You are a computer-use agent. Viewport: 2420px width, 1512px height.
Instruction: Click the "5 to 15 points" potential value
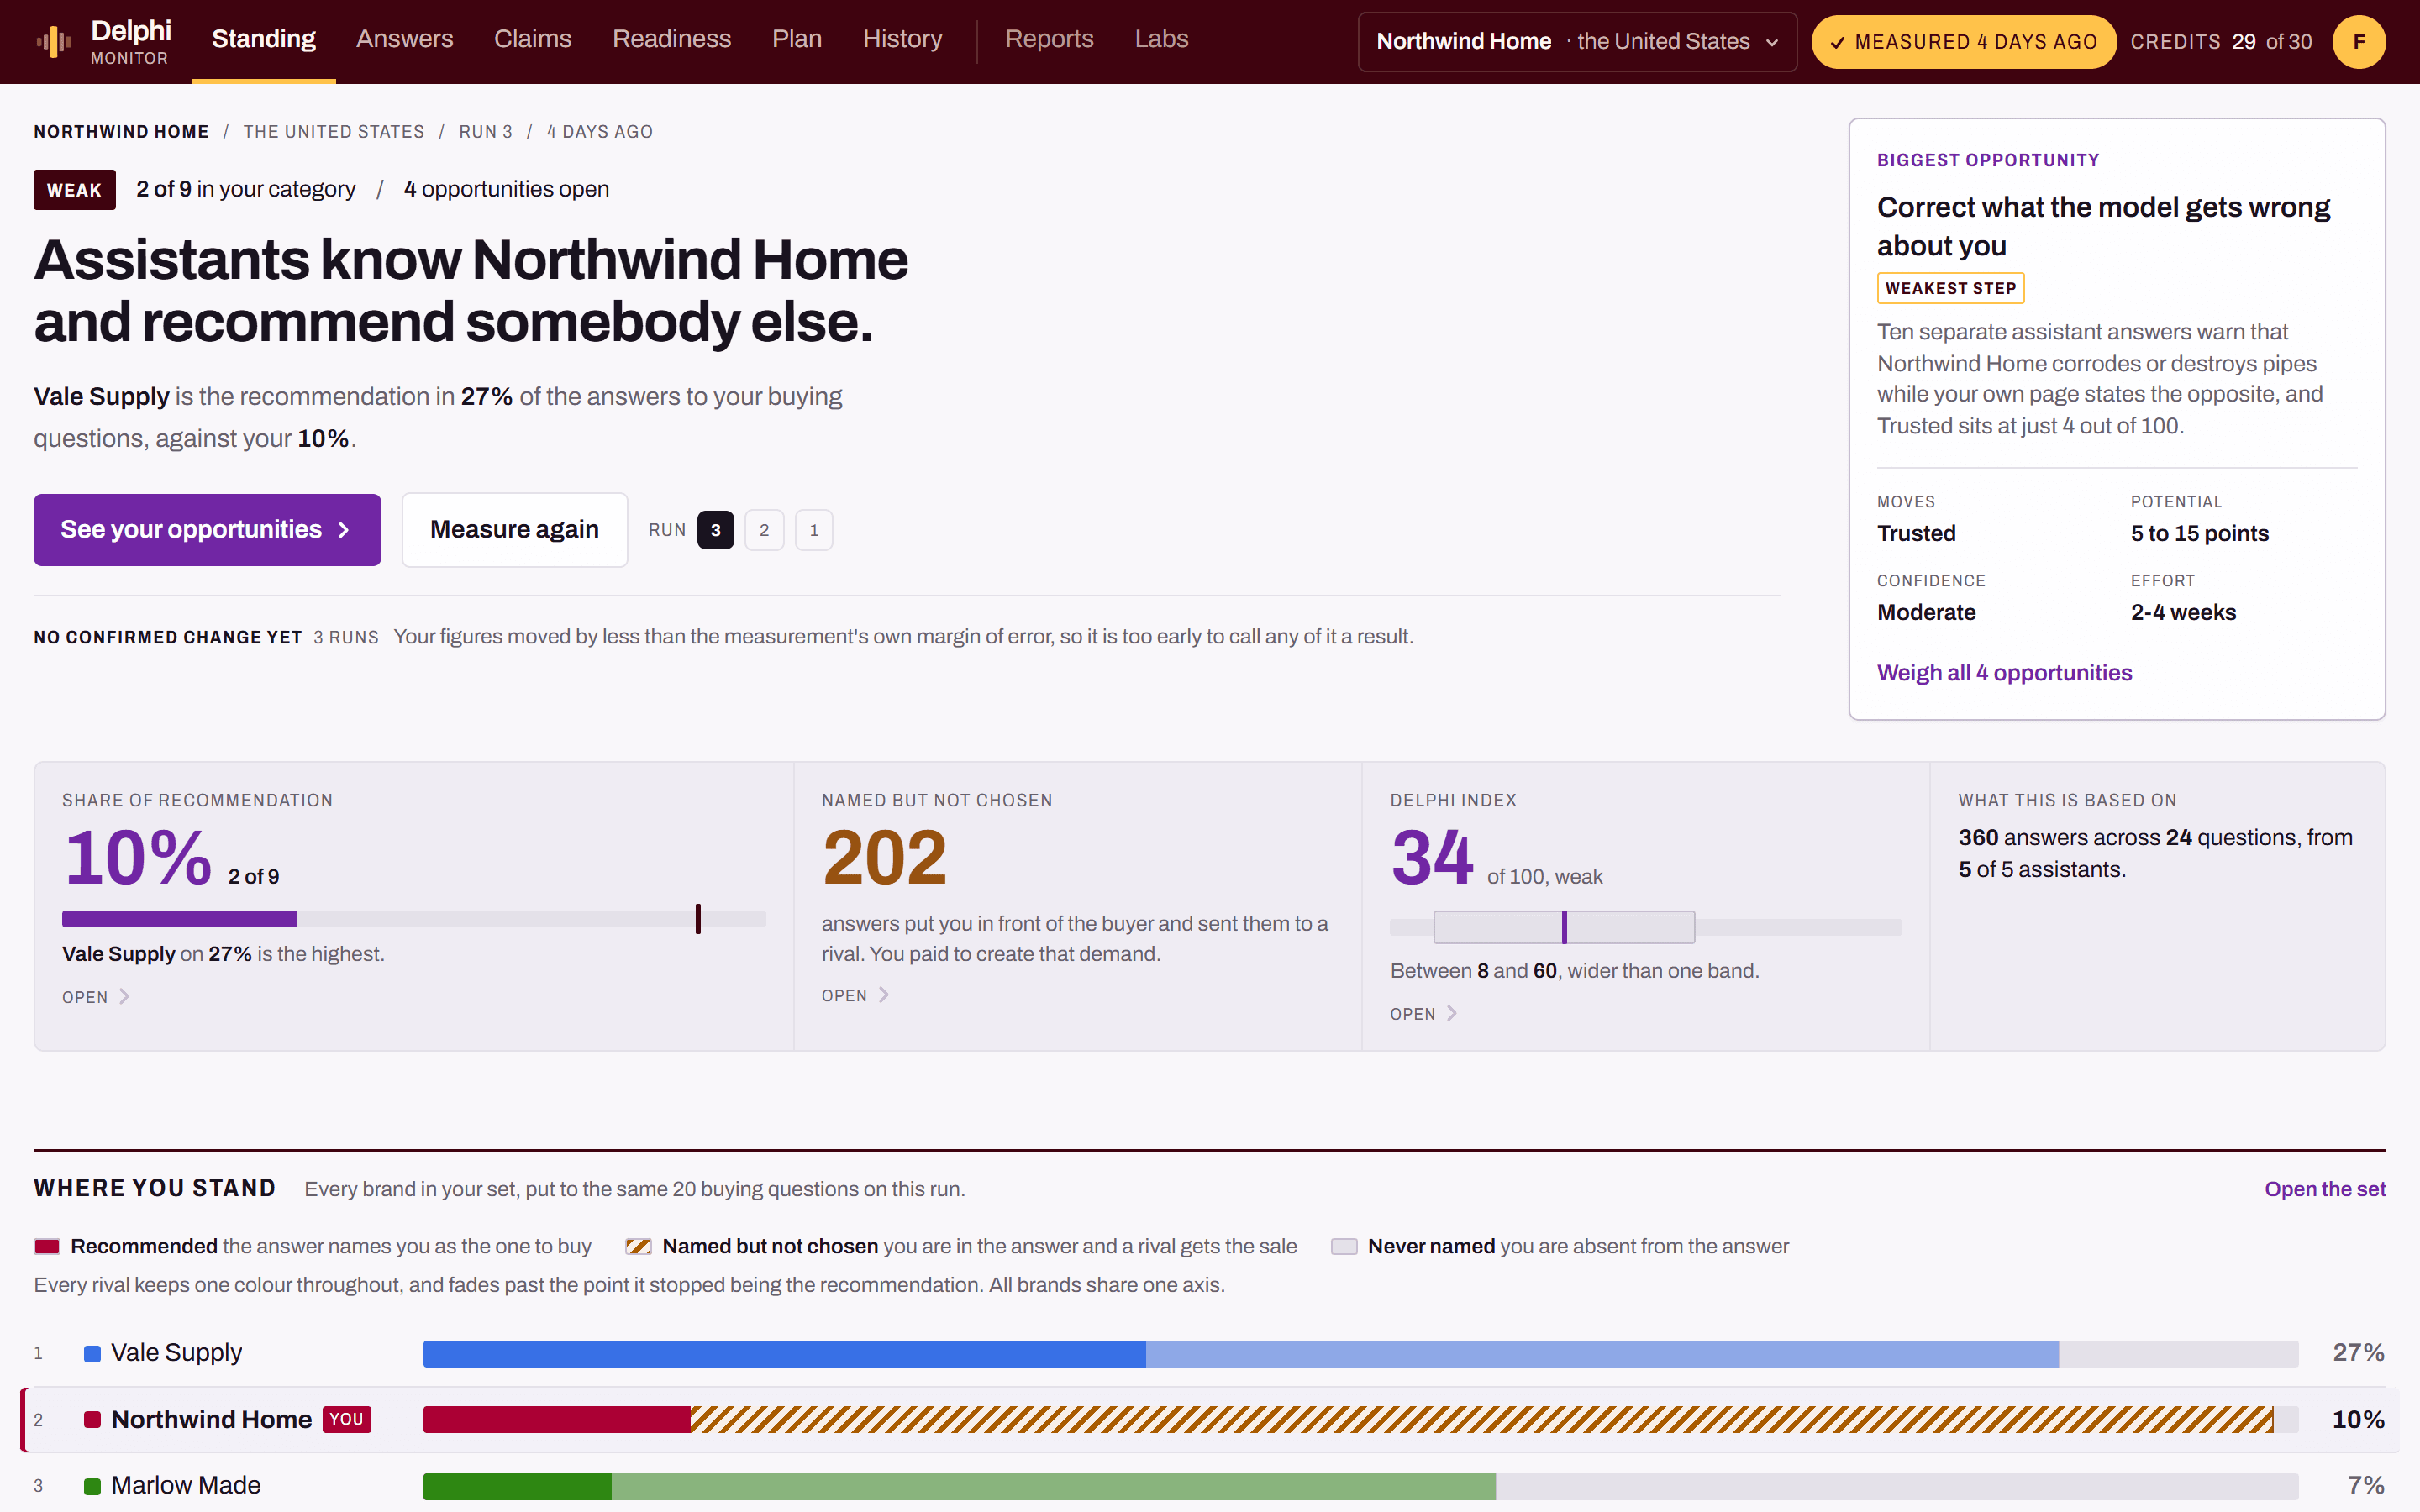coord(2200,534)
